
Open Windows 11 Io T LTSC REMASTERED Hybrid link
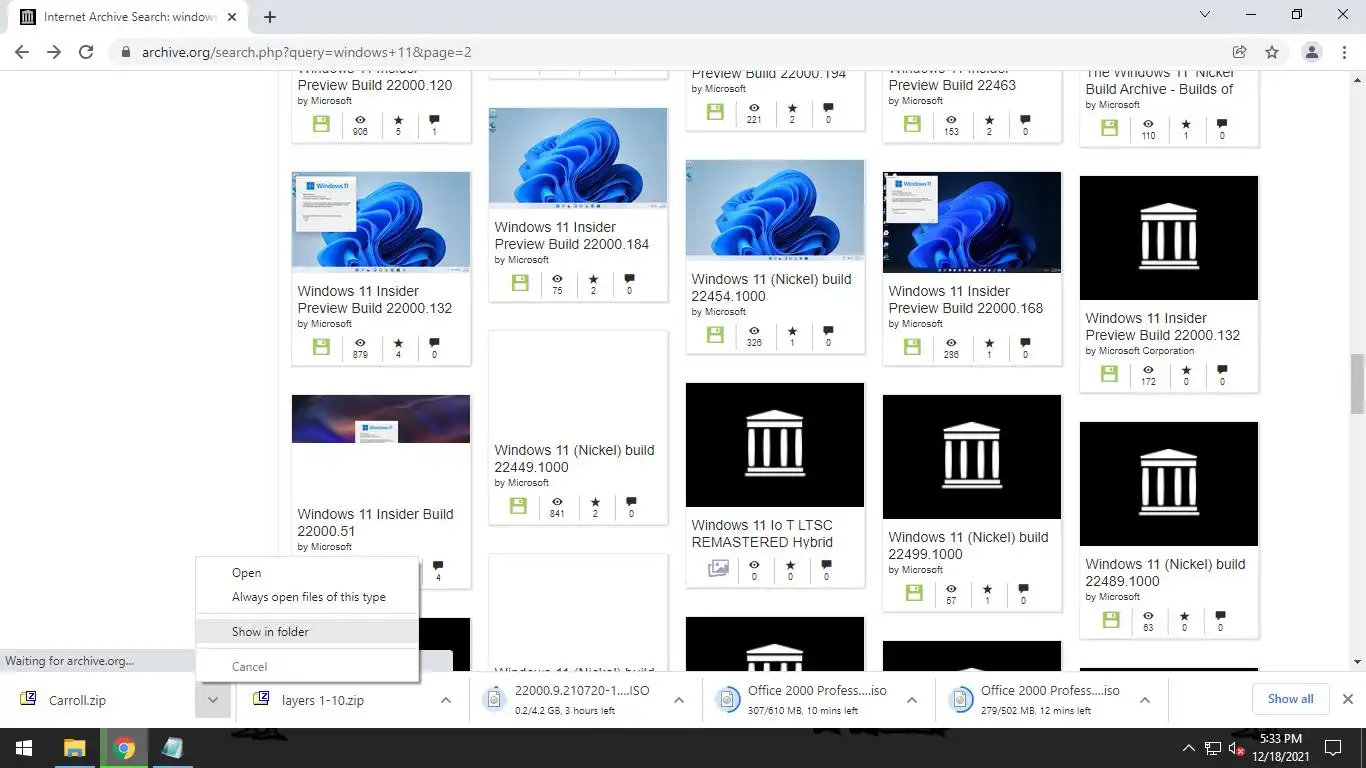coord(762,533)
